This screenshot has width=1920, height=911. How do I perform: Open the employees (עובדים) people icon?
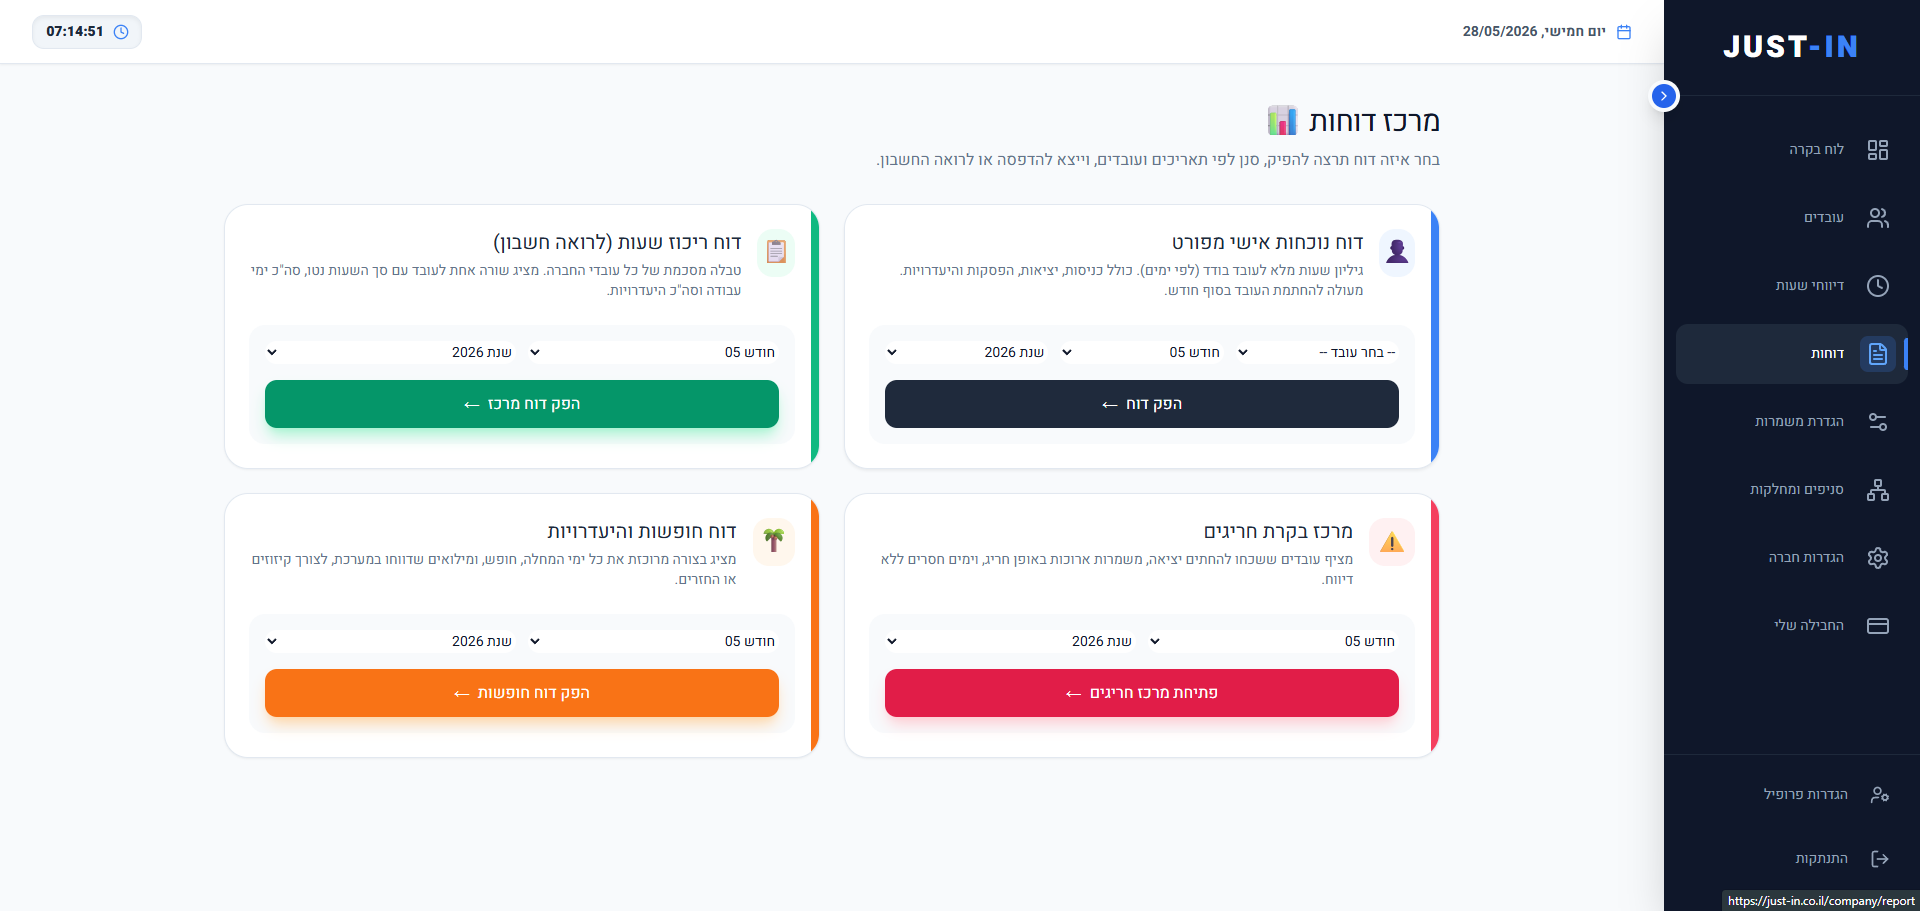[1877, 218]
